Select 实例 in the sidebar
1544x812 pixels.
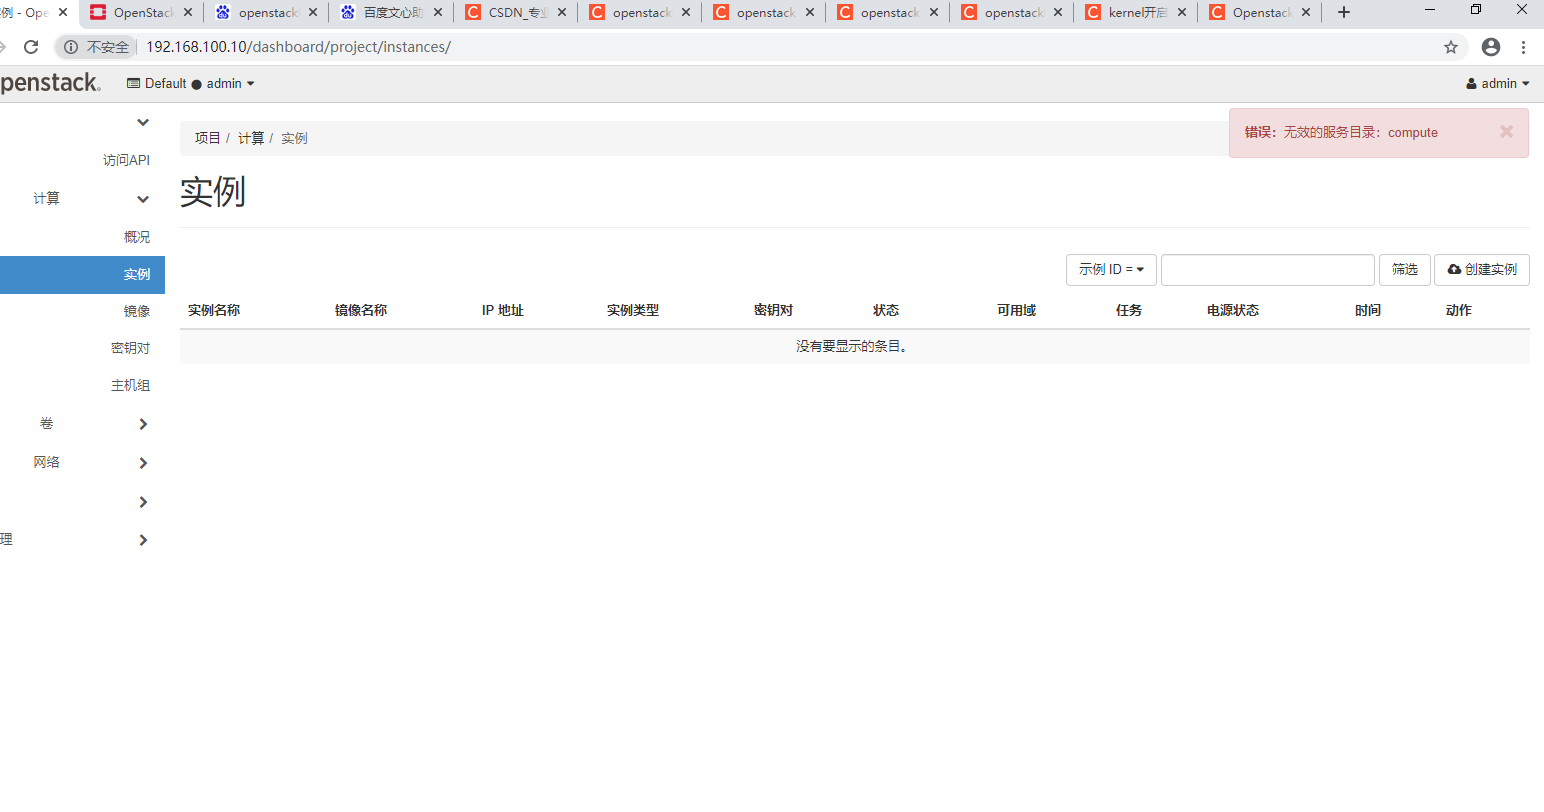tap(82, 274)
